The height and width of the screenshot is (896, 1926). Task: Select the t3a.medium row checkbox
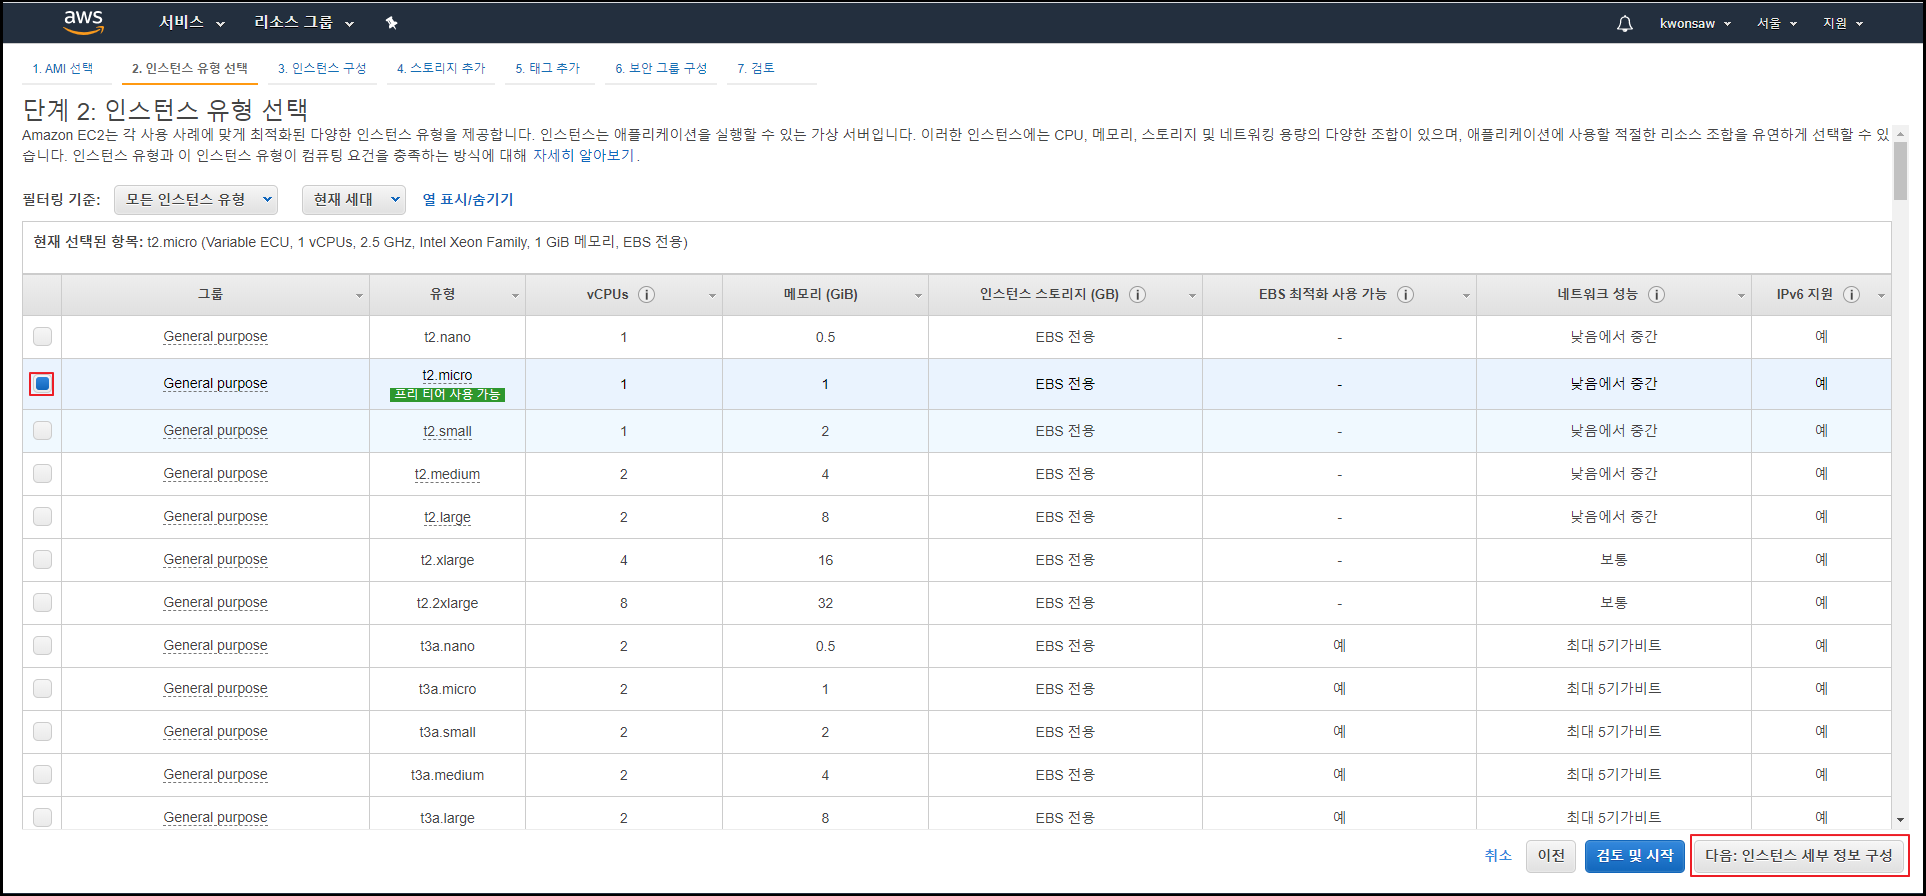click(42, 774)
